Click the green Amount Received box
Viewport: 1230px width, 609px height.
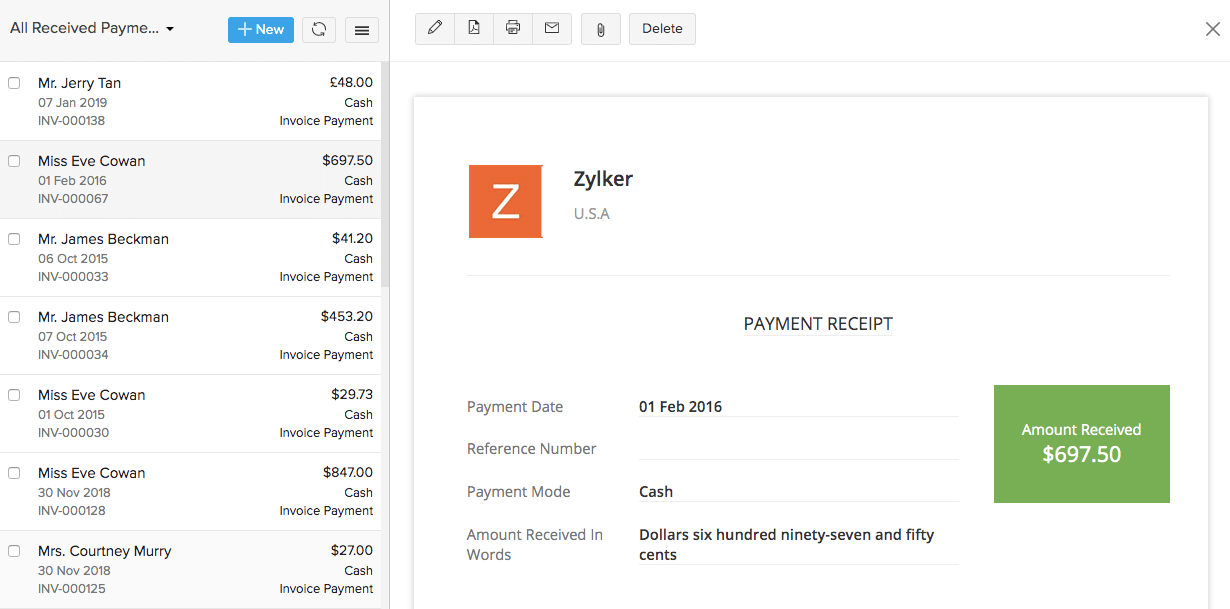pyautogui.click(x=1081, y=443)
